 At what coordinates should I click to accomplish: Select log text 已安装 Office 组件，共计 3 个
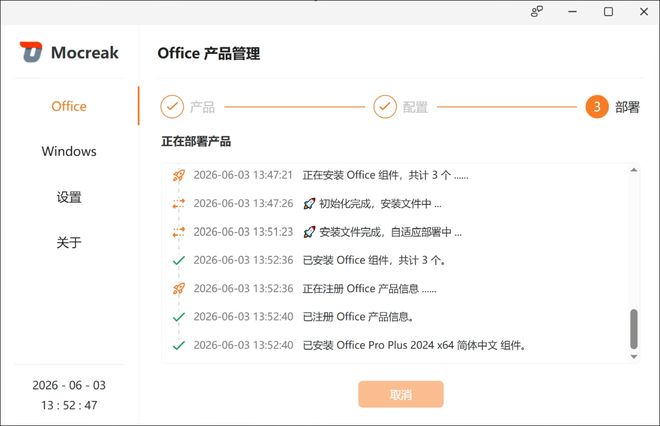click(x=374, y=261)
